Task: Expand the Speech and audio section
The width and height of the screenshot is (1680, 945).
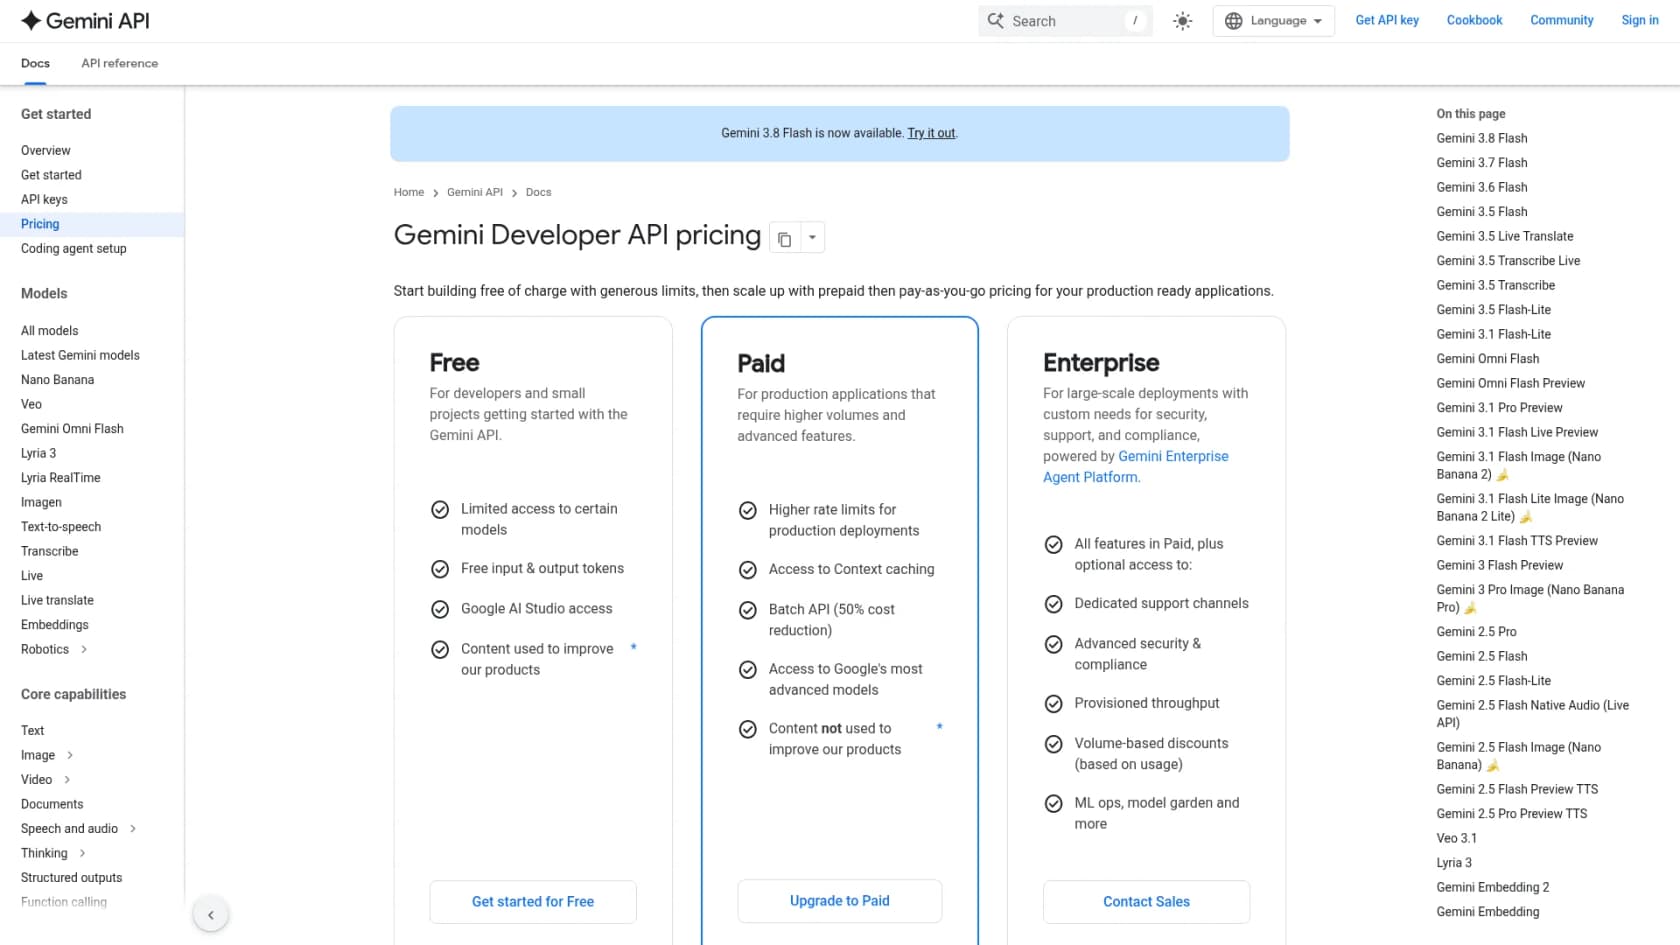Action: click(133, 828)
